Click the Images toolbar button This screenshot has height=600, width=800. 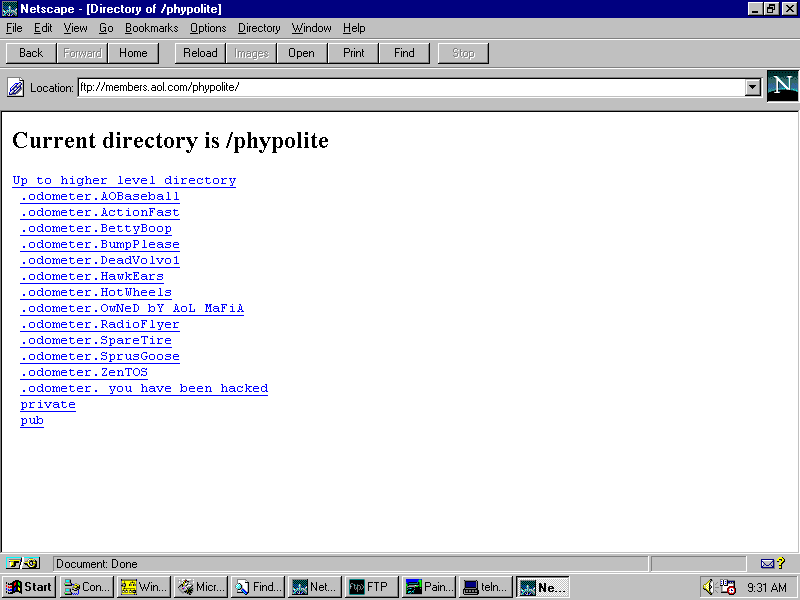(251, 53)
